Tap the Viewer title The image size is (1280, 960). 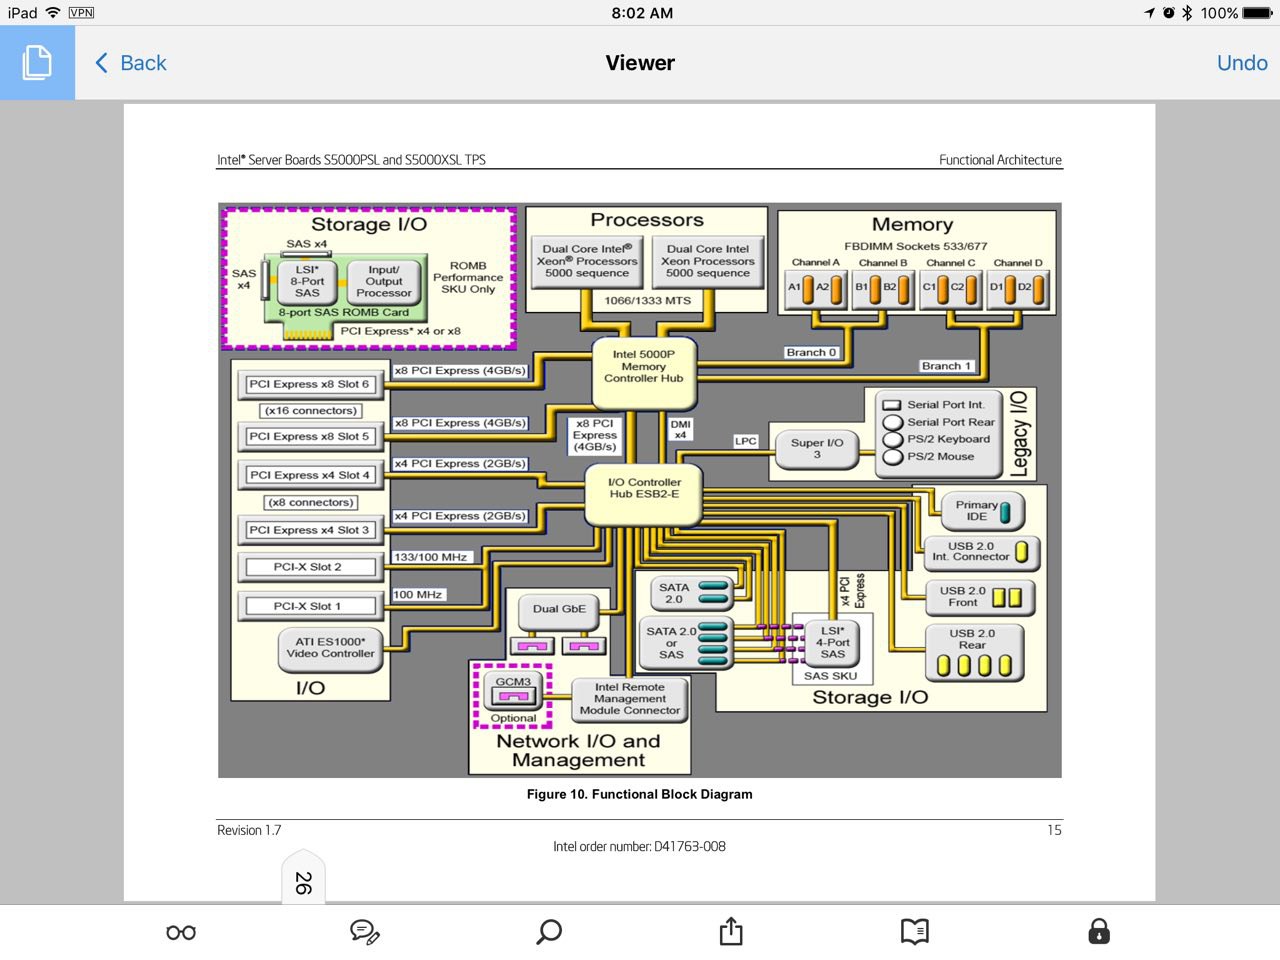640,63
